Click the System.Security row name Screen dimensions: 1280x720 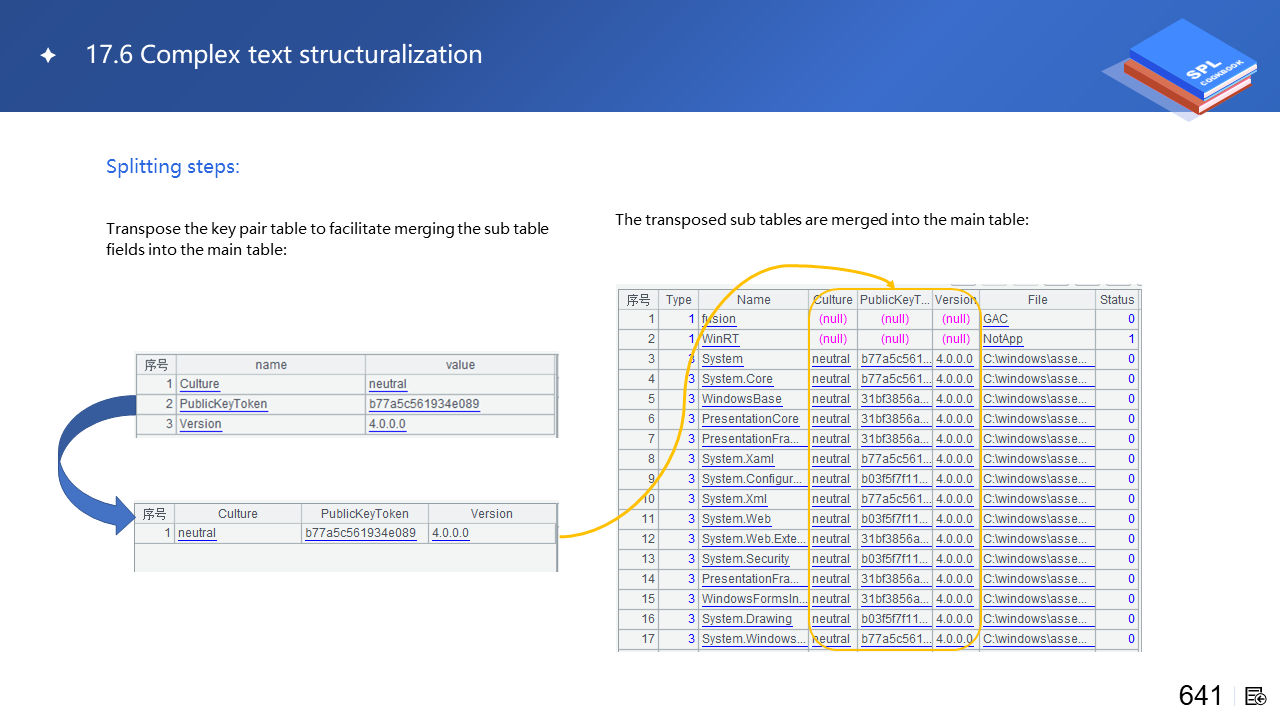(x=745, y=559)
